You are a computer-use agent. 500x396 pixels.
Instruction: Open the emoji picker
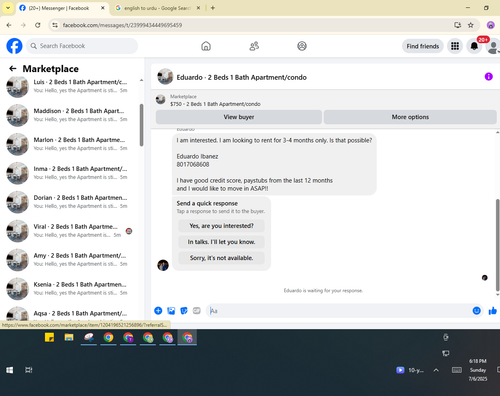pyautogui.click(x=477, y=311)
